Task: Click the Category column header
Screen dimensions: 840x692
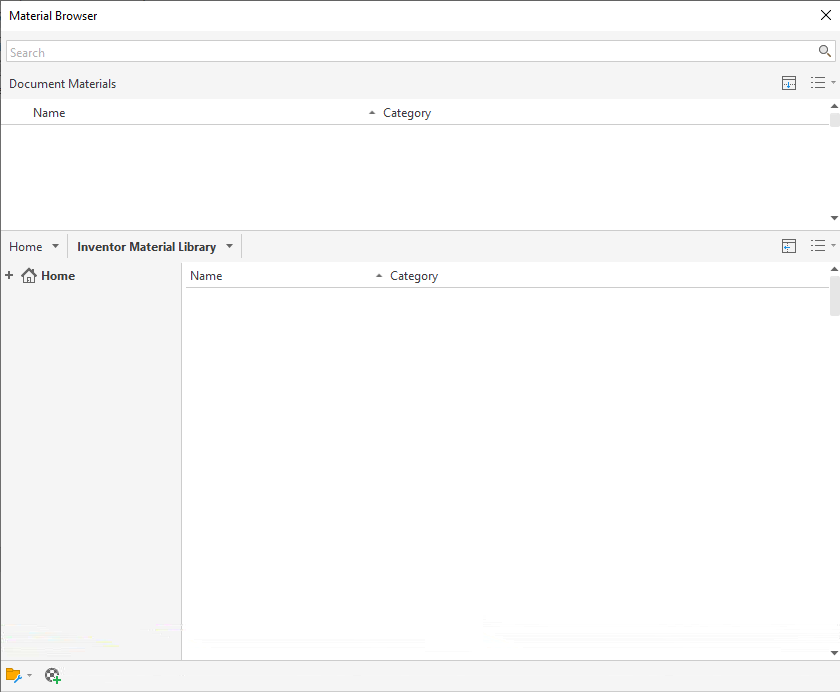Action: [407, 112]
